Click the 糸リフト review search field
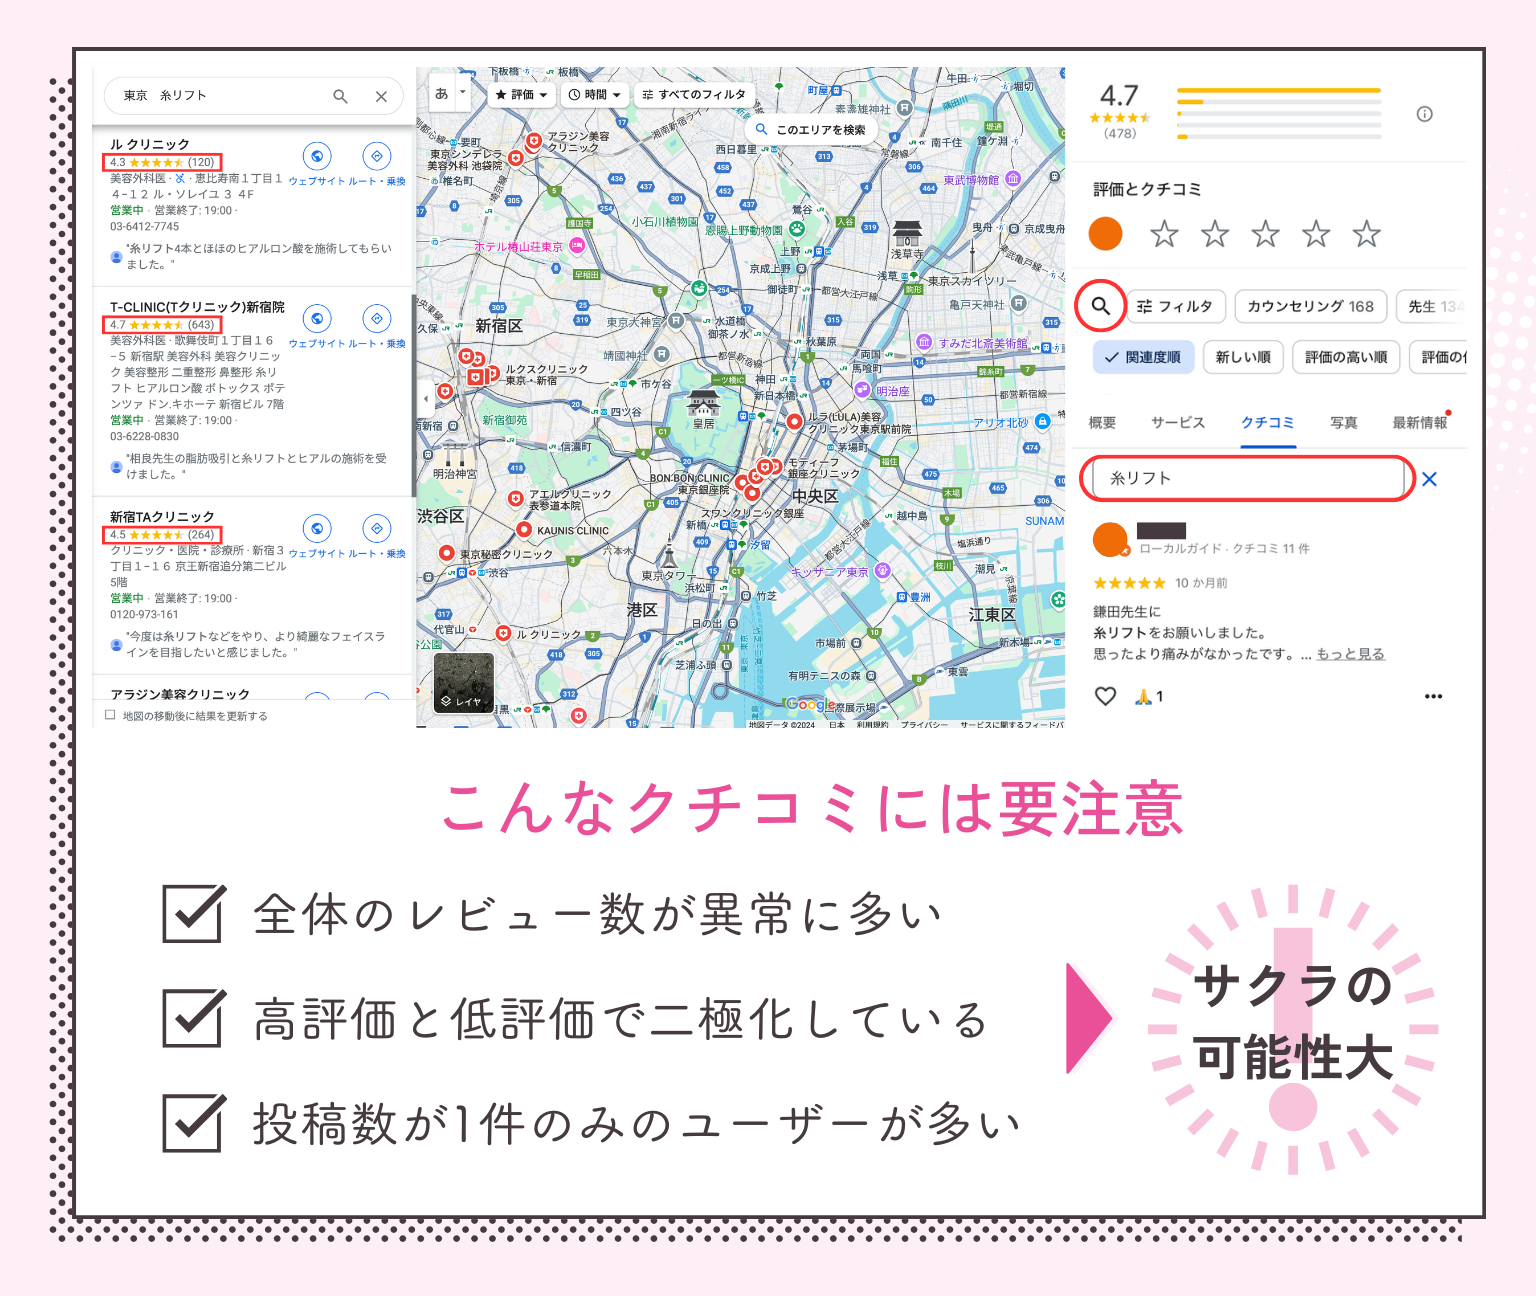This screenshot has height=1296, width=1536. (1248, 478)
